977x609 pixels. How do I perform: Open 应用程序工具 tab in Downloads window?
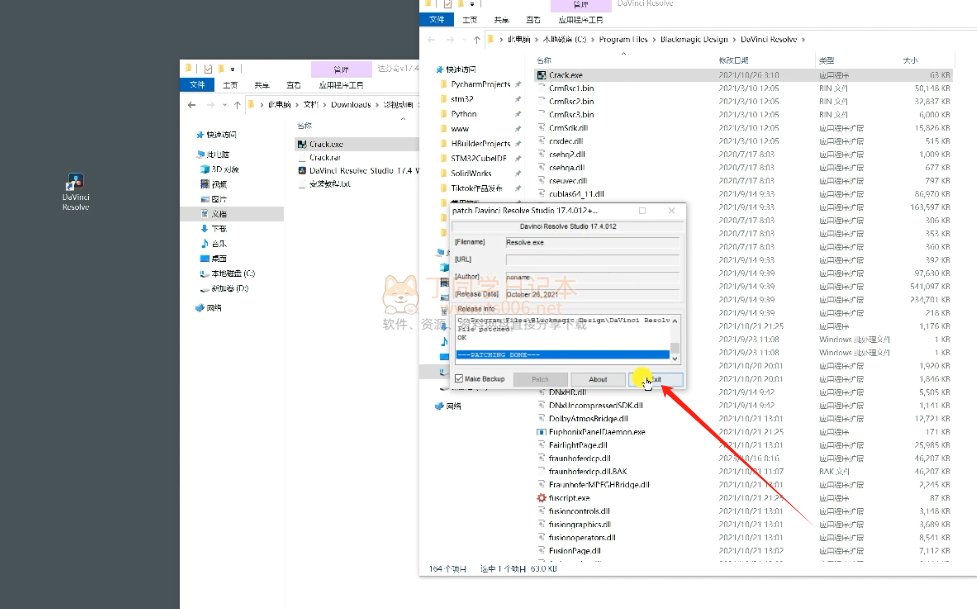[341, 85]
